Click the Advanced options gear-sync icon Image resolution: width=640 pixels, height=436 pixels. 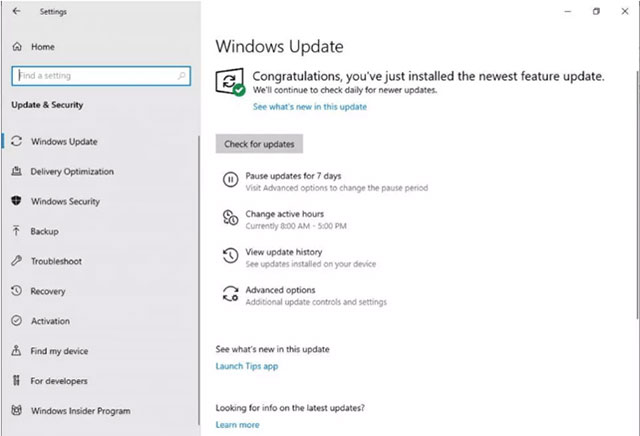[x=230, y=294]
